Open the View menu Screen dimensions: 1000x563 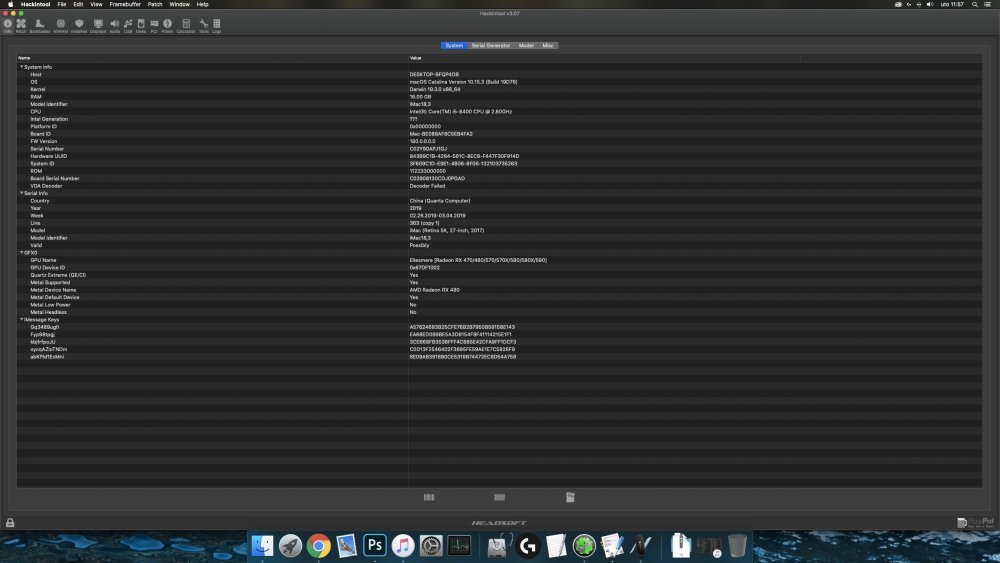pyautogui.click(x=96, y=4)
